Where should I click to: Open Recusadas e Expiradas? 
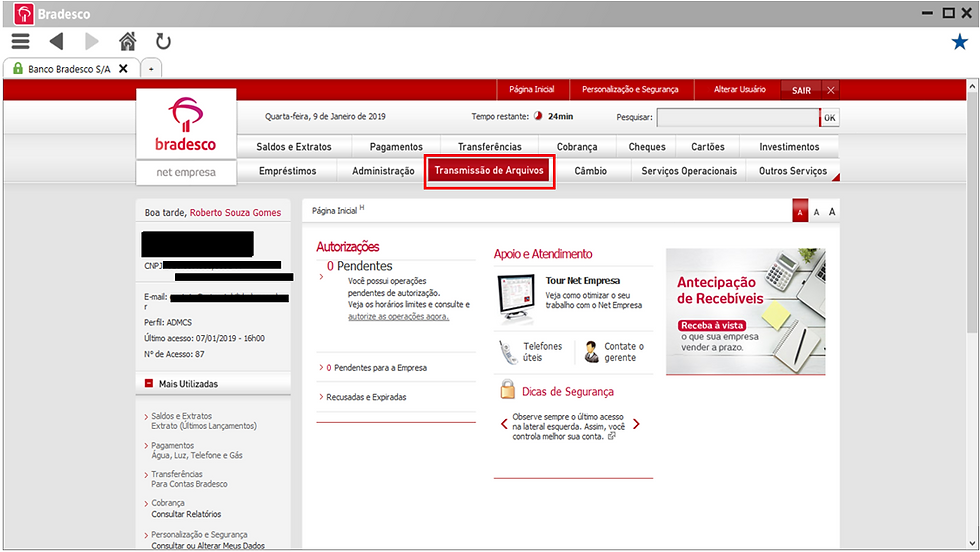point(366,397)
